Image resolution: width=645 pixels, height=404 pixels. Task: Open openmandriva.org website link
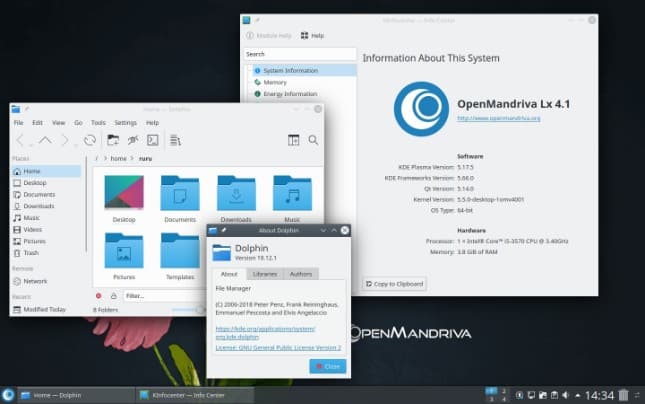499,118
